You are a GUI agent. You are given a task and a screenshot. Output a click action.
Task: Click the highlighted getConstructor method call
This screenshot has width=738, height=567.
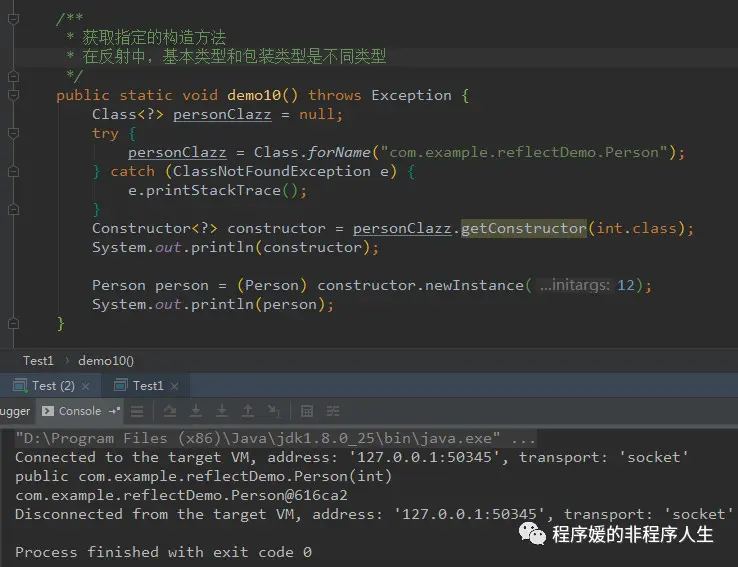523,228
